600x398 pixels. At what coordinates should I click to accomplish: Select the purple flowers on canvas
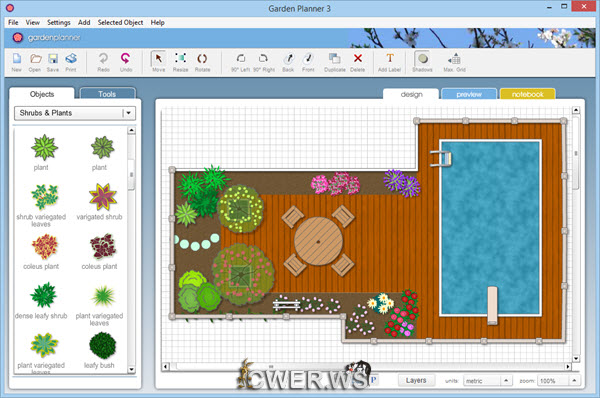402,183
